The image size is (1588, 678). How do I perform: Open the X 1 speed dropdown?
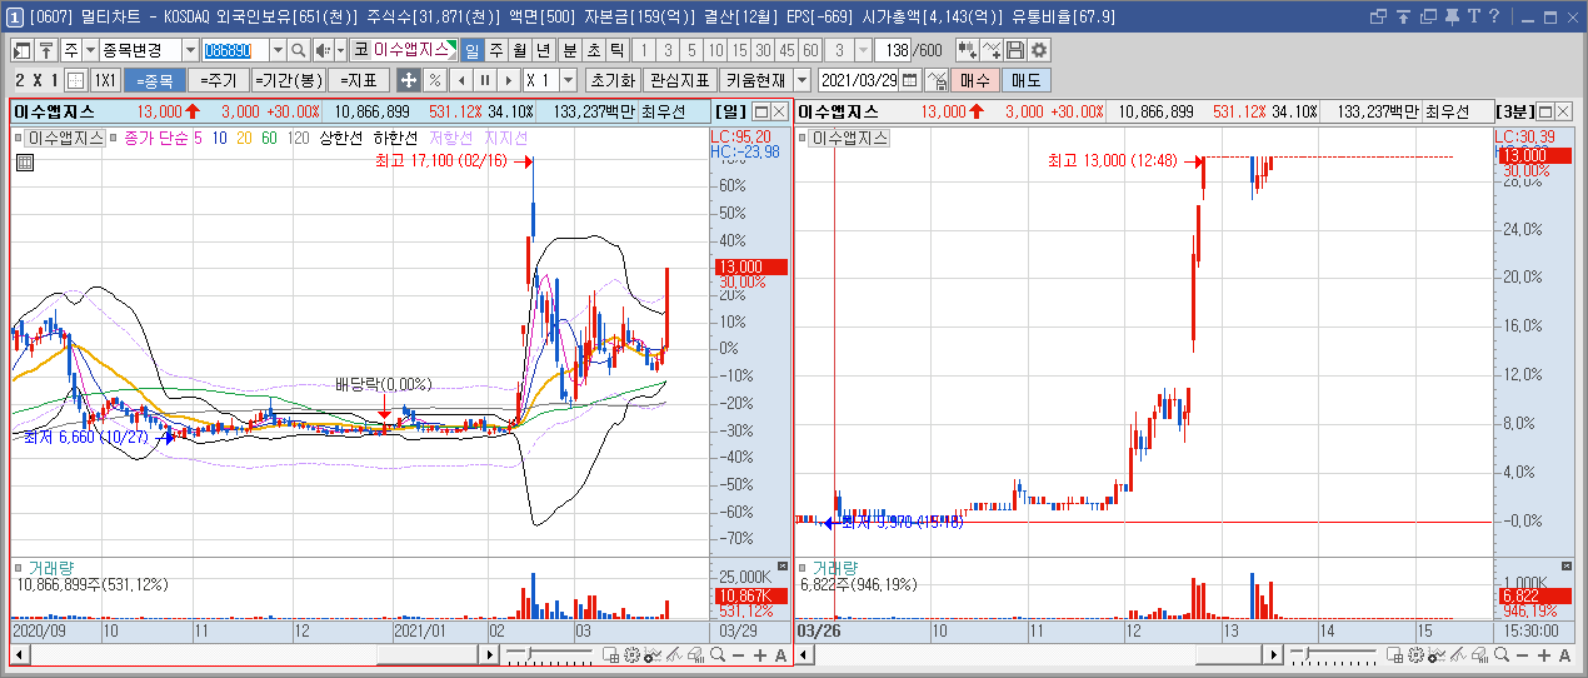[x=569, y=80]
